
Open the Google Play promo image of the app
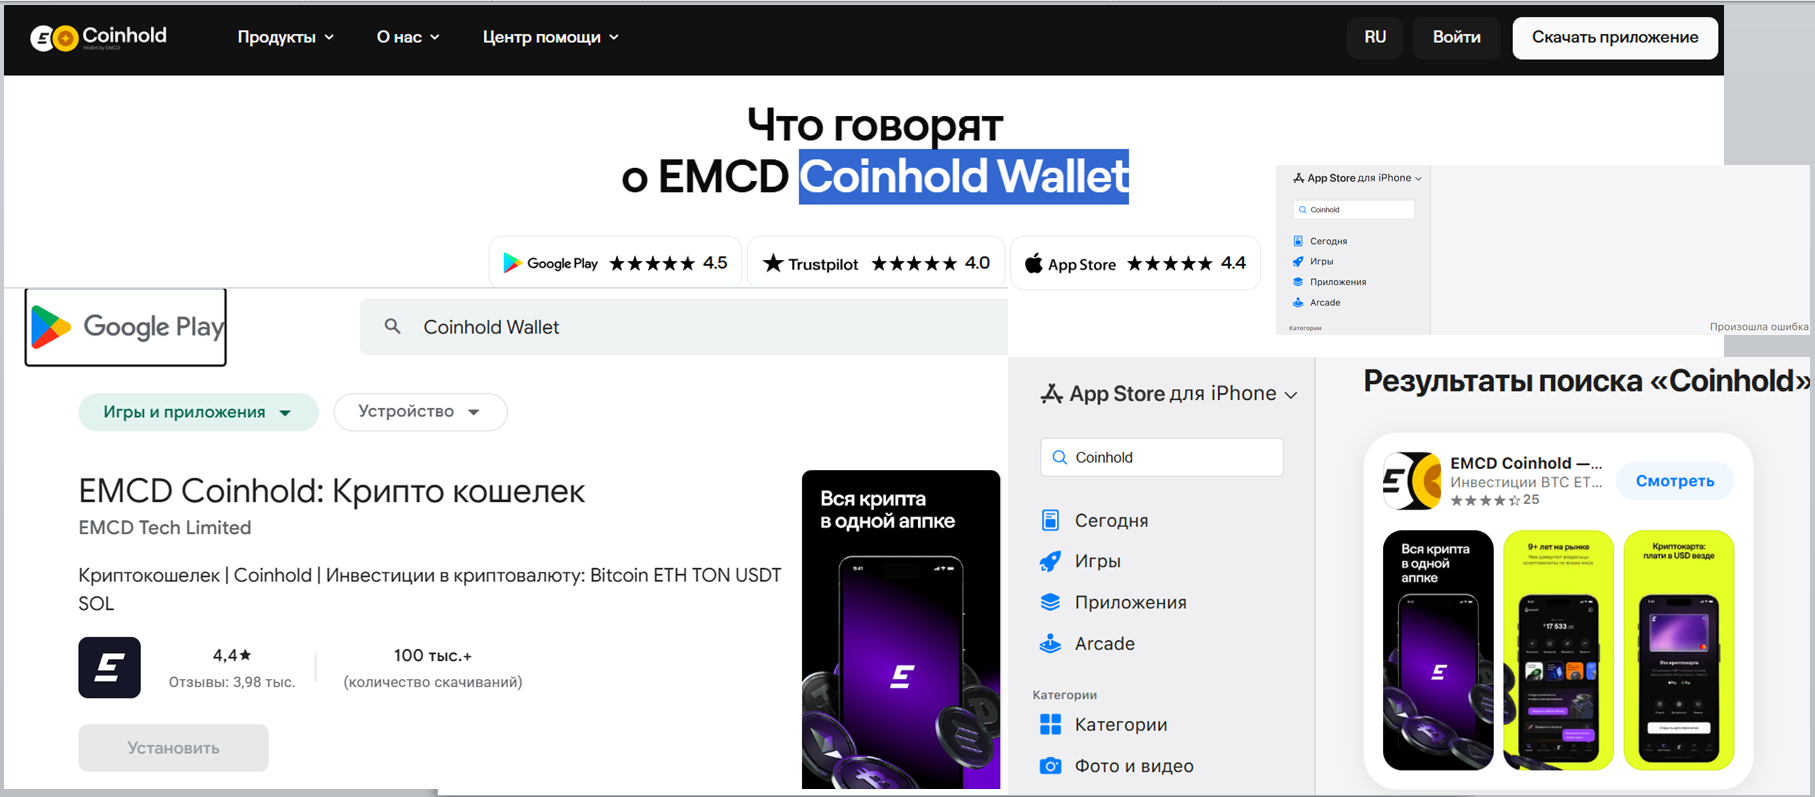click(x=901, y=629)
